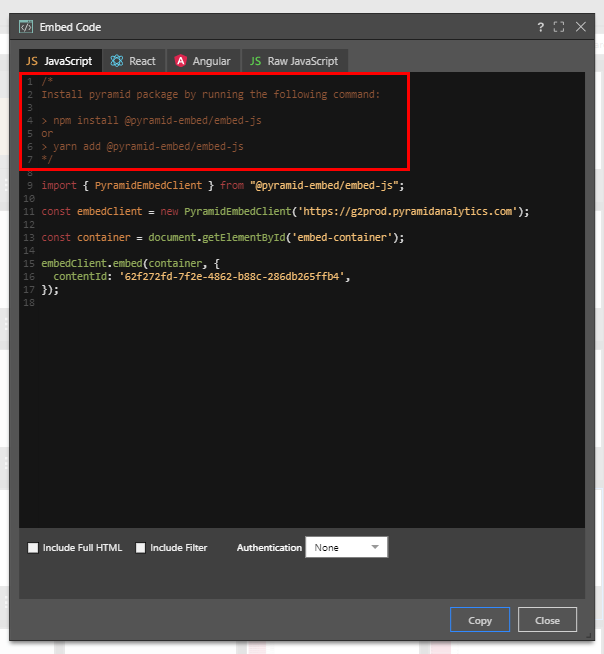
Task: Close the Embed Code dialog with X
Action: (x=581, y=27)
